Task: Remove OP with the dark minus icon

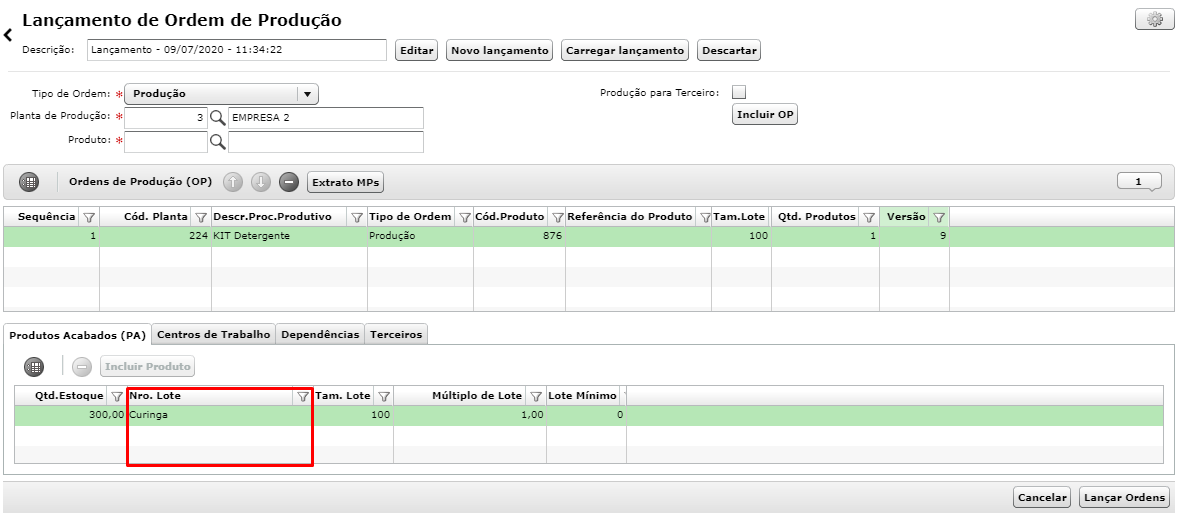Action: [289, 182]
